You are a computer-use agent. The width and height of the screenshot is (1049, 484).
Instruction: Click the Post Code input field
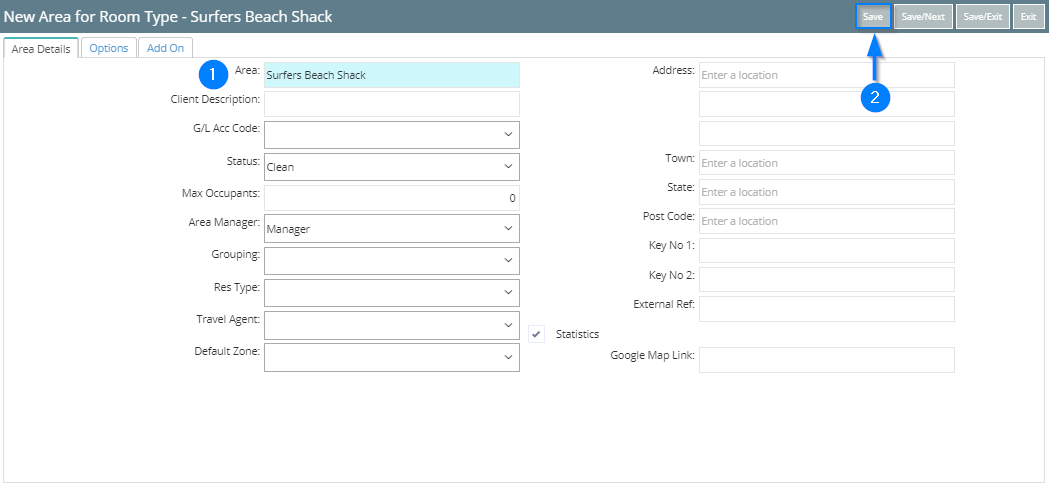pyautogui.click(x=826, y=221)
